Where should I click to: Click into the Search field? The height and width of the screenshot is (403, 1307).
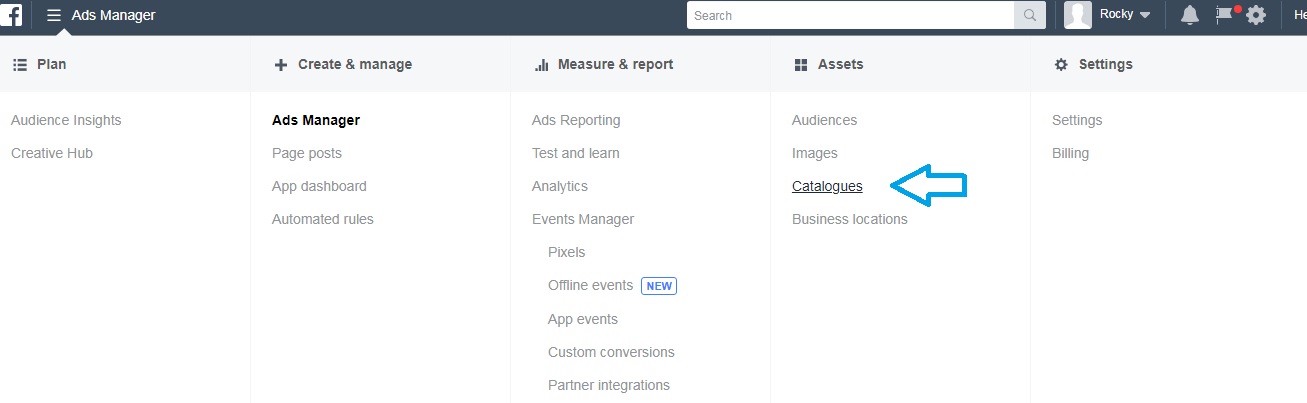pyautogui.click(x=851, y=15)
